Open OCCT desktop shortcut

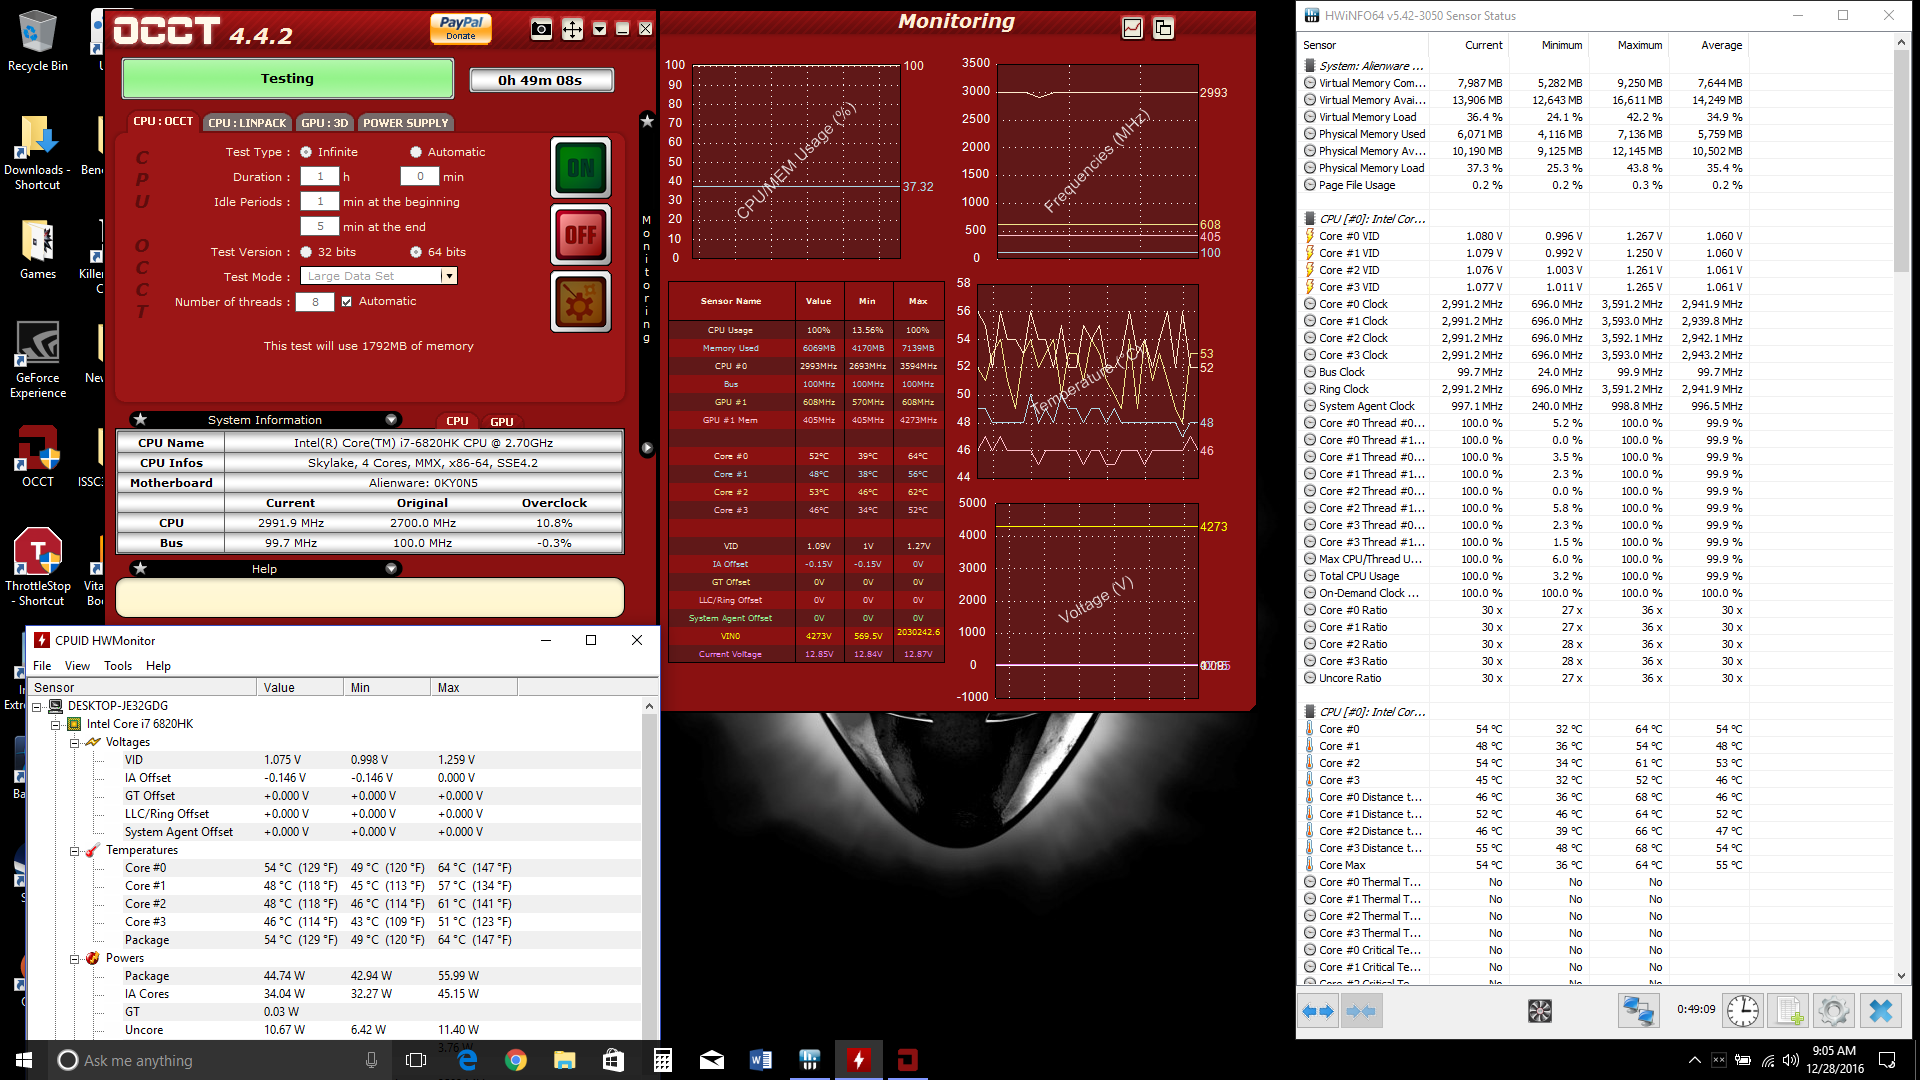point(38,457)
